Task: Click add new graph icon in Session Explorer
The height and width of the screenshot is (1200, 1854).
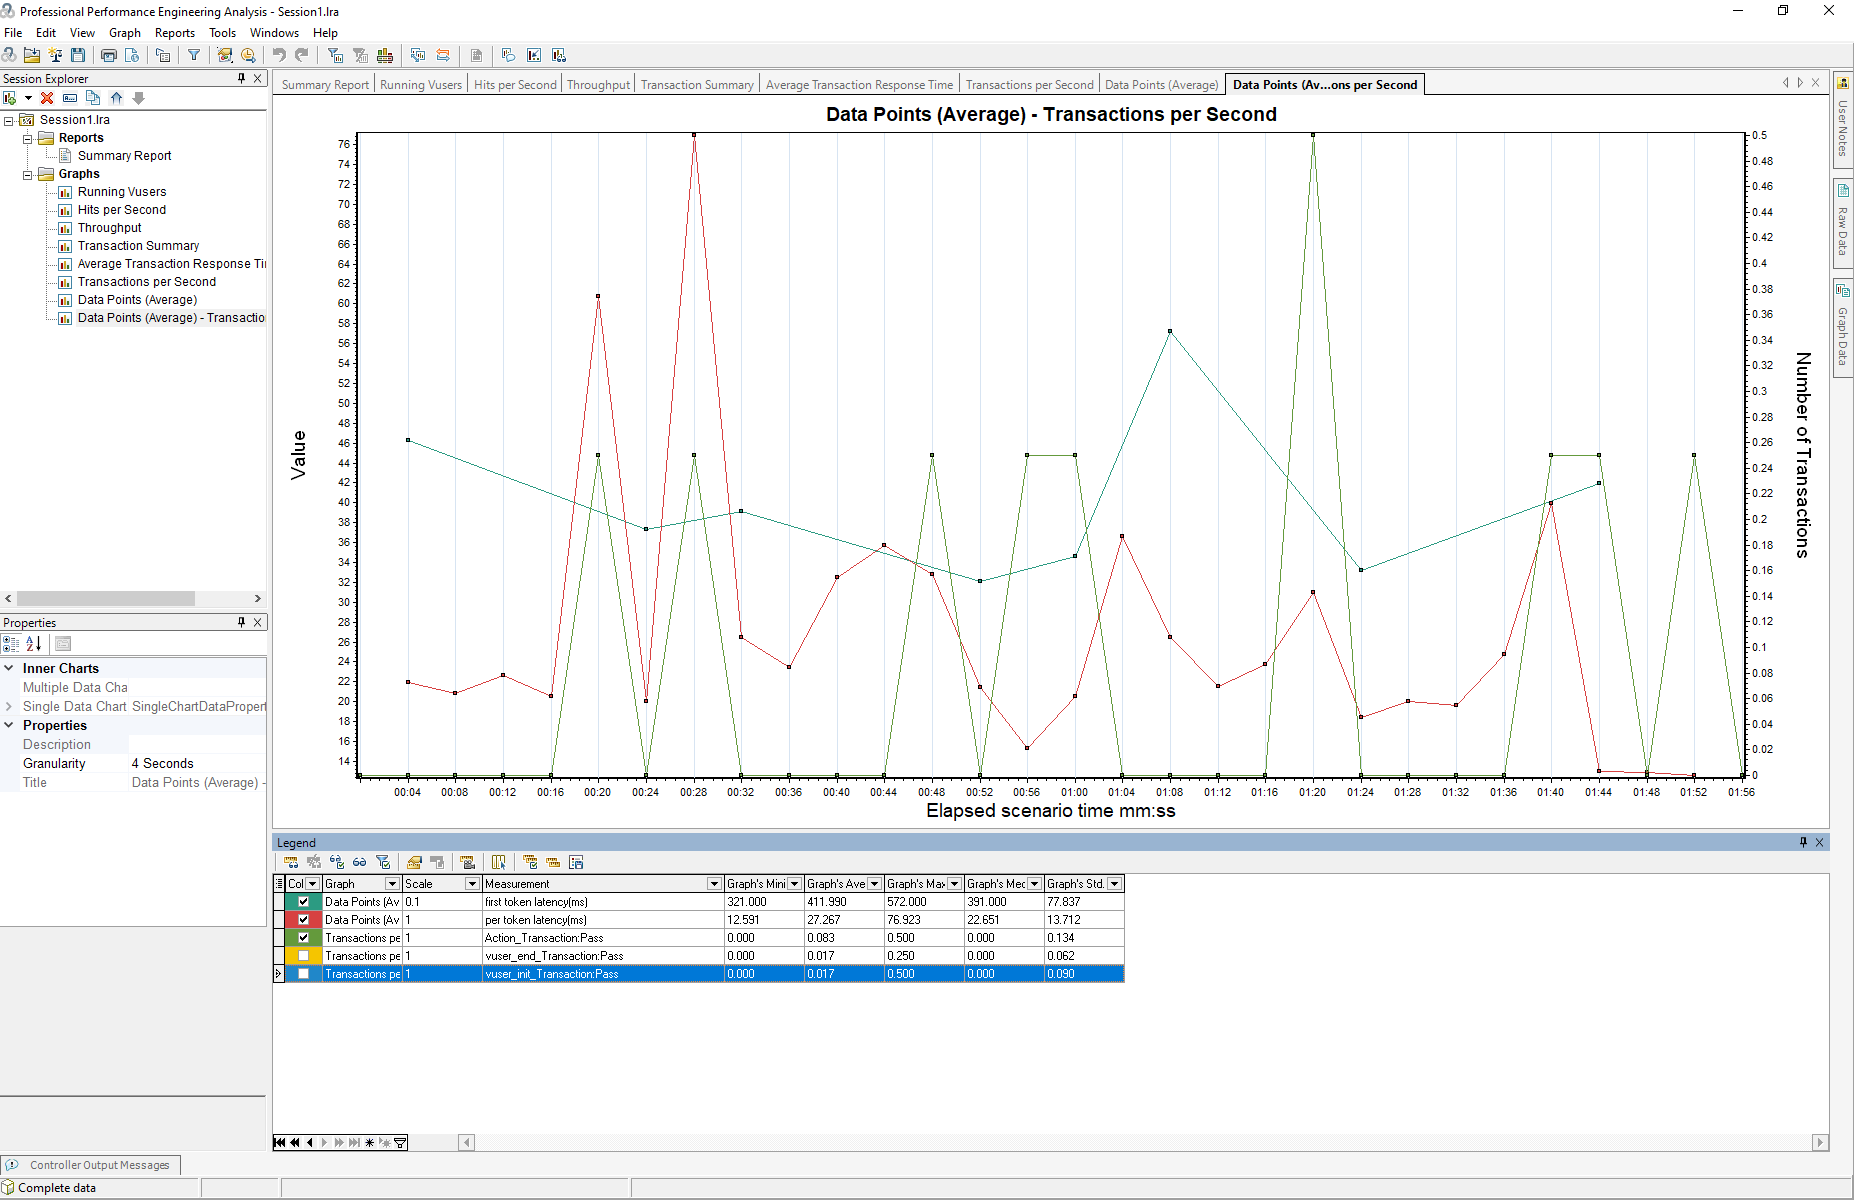Action: coord(10,98)
